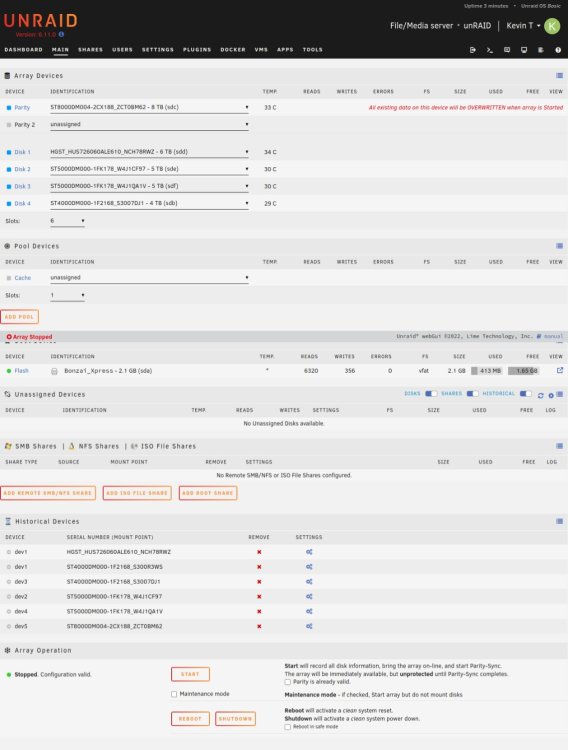Go to the Dashboard tab

[23, 50]
